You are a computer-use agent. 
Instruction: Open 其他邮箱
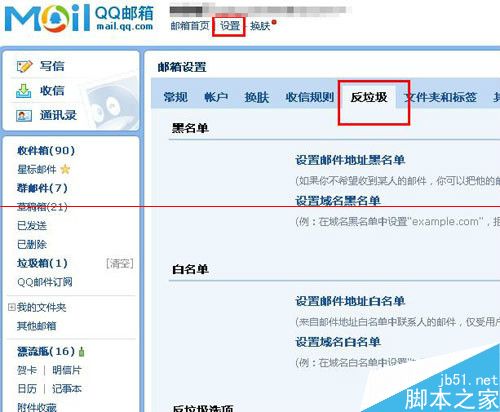click(x=37, y=326)
